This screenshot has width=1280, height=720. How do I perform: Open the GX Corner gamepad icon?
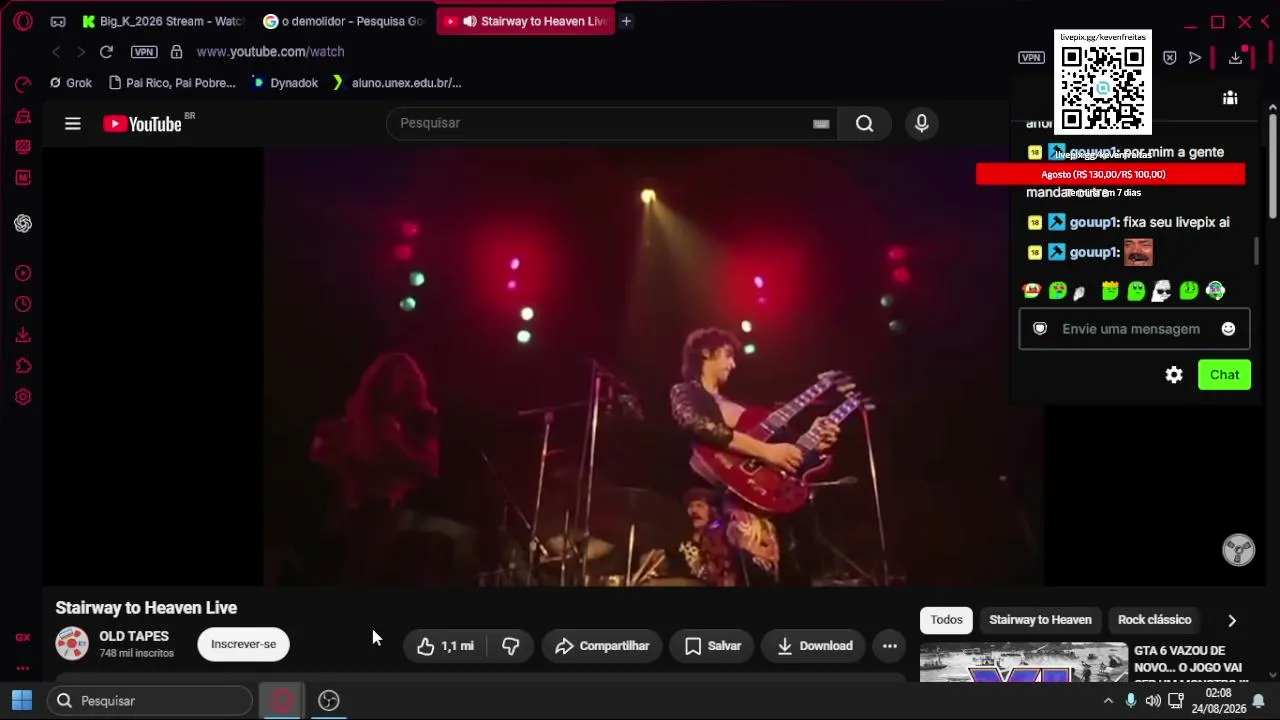coord(58,21)
